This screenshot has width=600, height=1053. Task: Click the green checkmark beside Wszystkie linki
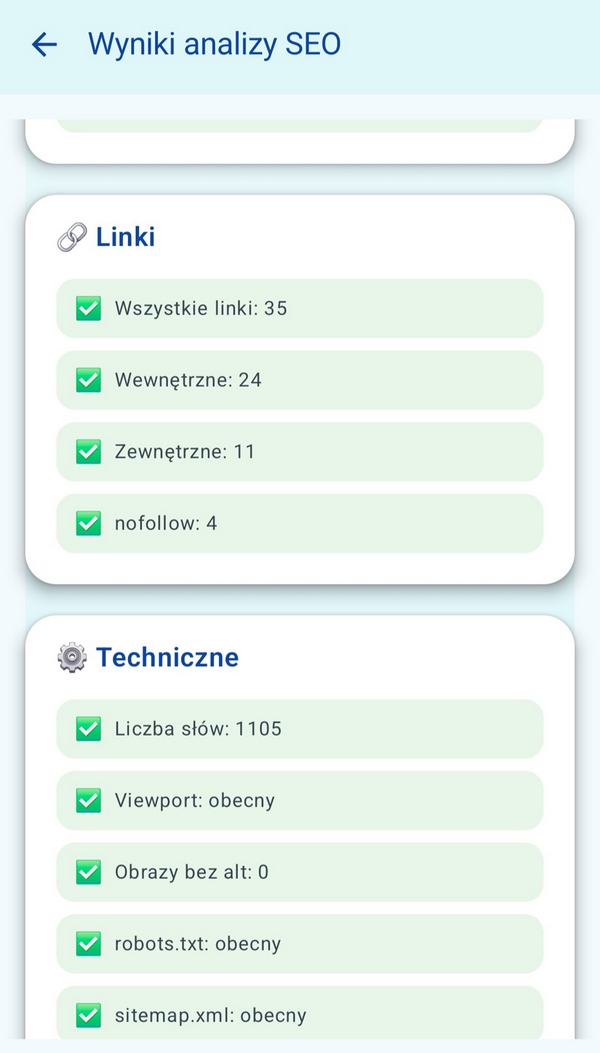(x=88, y=308)
